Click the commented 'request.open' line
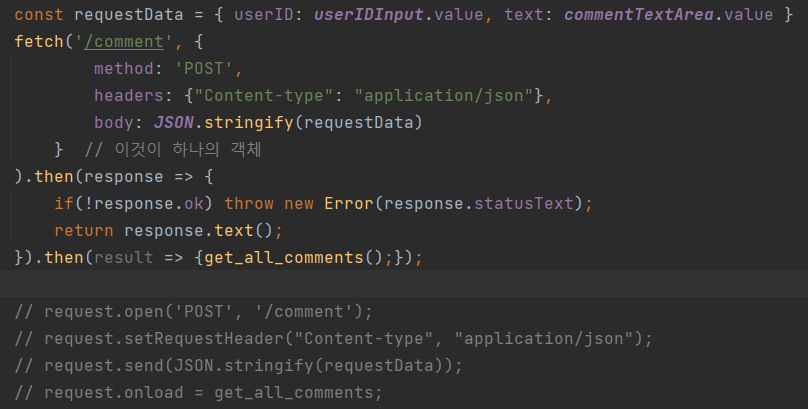808x409 pixels. 193,311
